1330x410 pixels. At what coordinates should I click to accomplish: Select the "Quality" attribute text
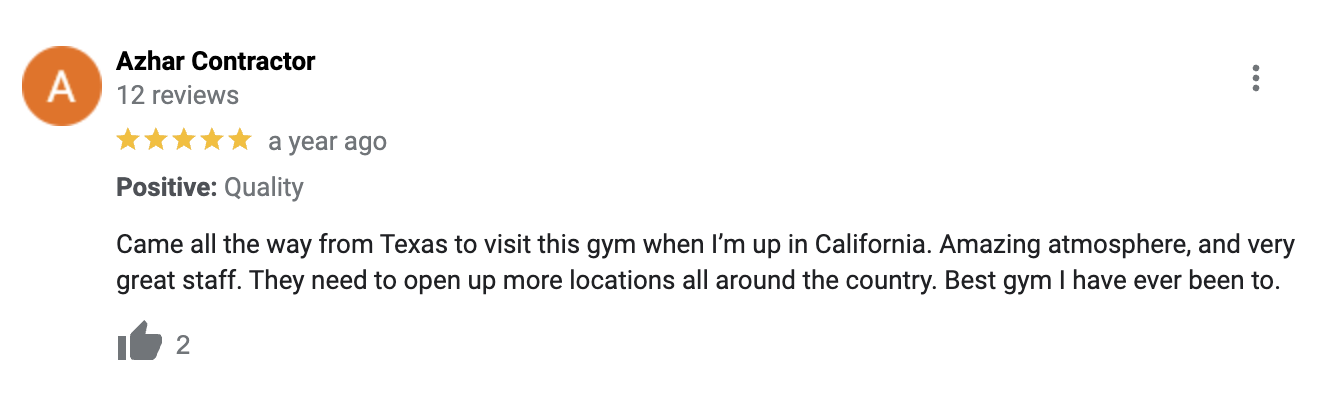(263, 187)
